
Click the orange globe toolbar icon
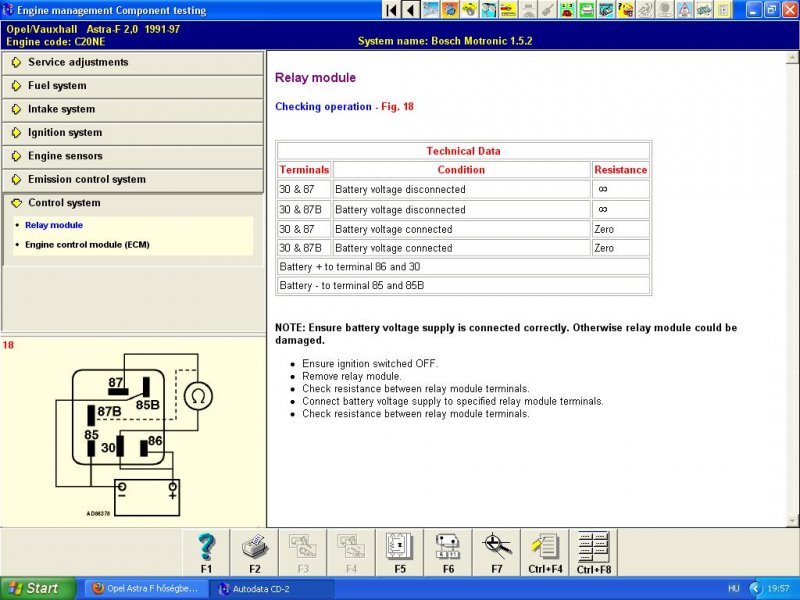coord(449,10)
